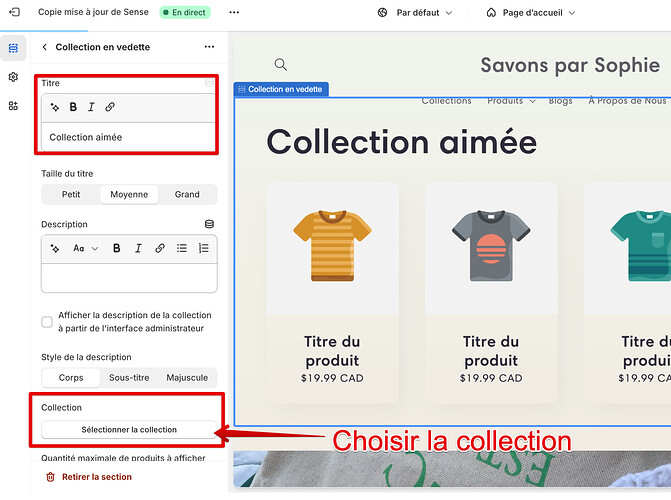The height and width of the screenshot is (500, 671).
Task: Click Titre du produit under the yellow shirt
Action: point(332,351)
